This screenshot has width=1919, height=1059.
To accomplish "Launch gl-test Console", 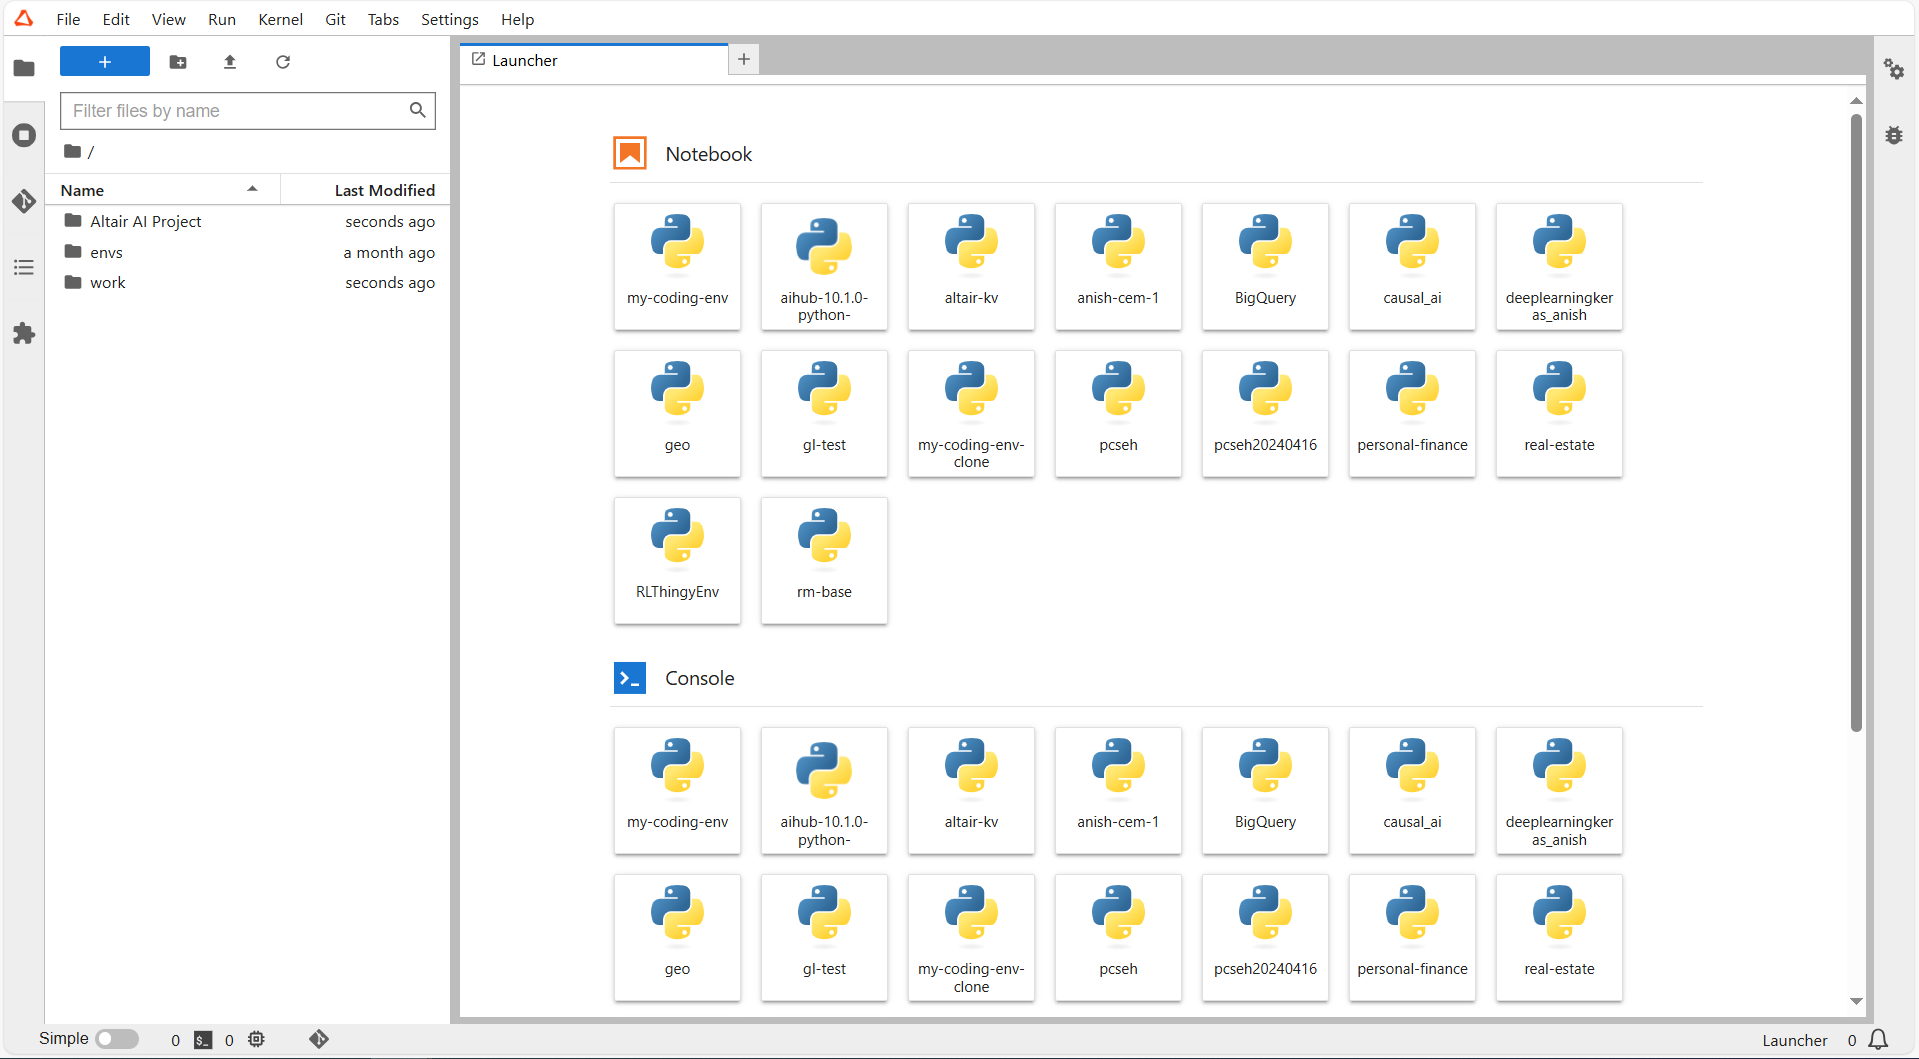I will pyautogui.click(x=824, y=938).
